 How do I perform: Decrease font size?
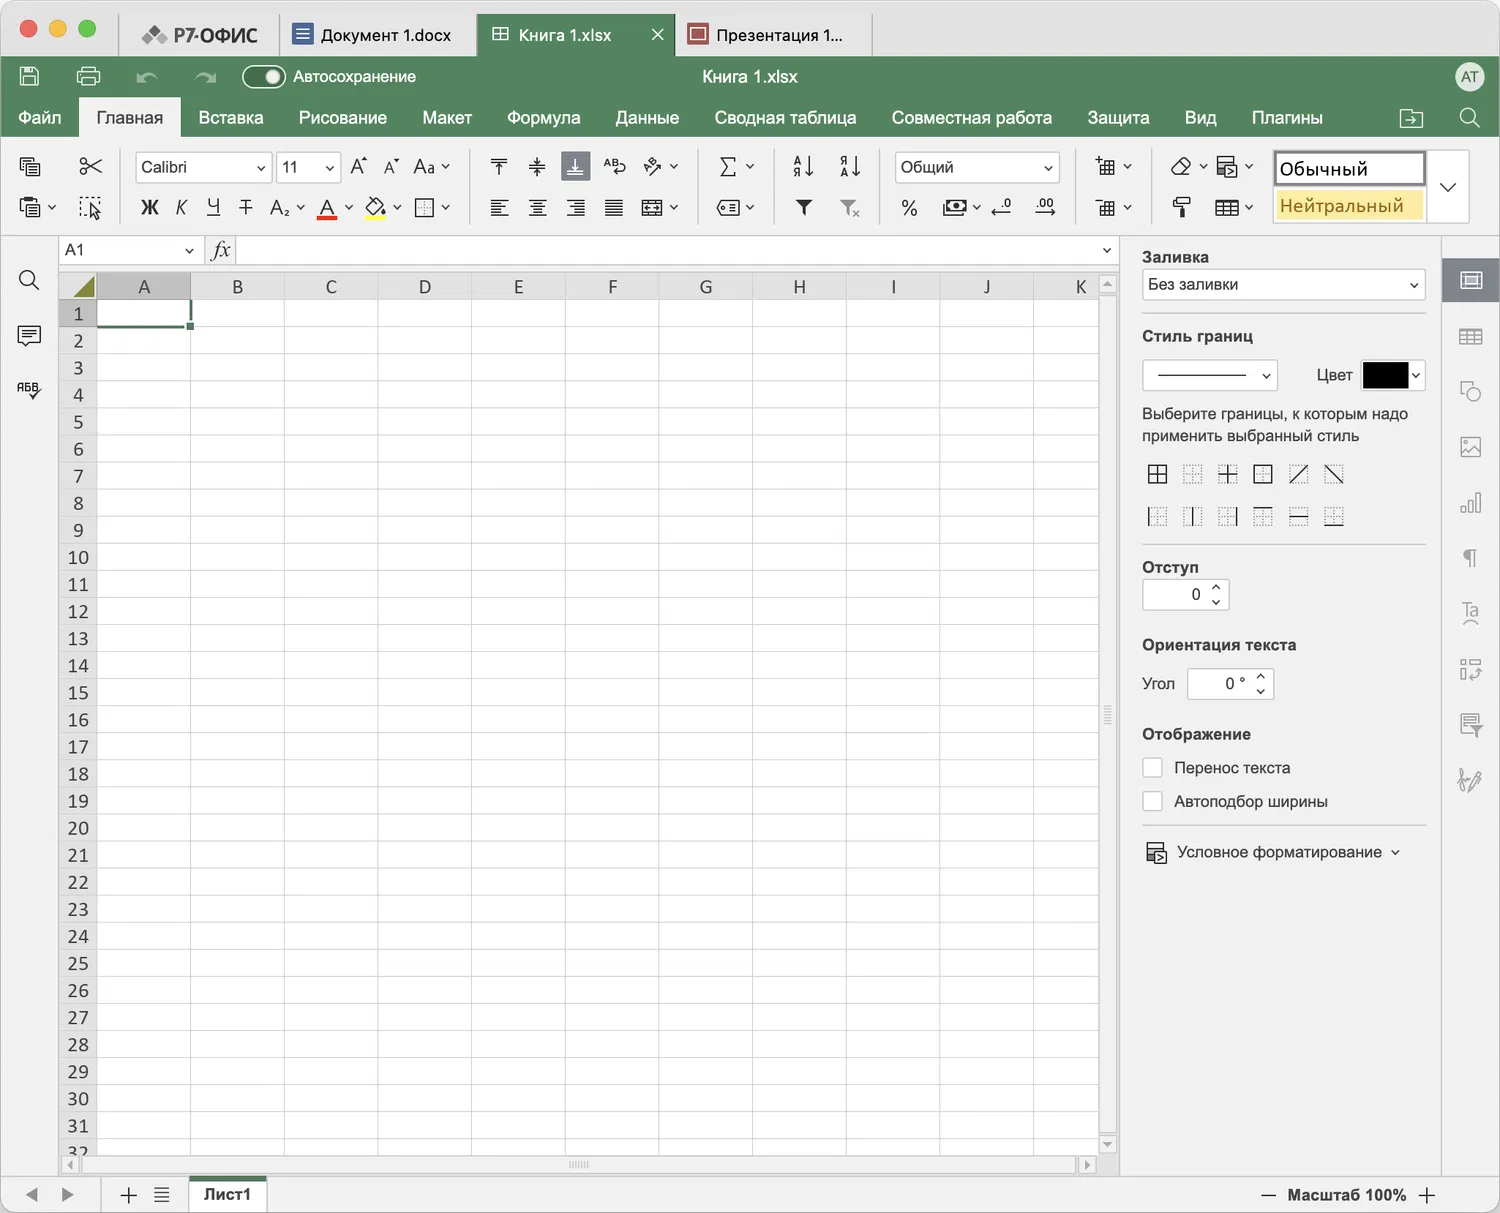[x=391, y=166]
